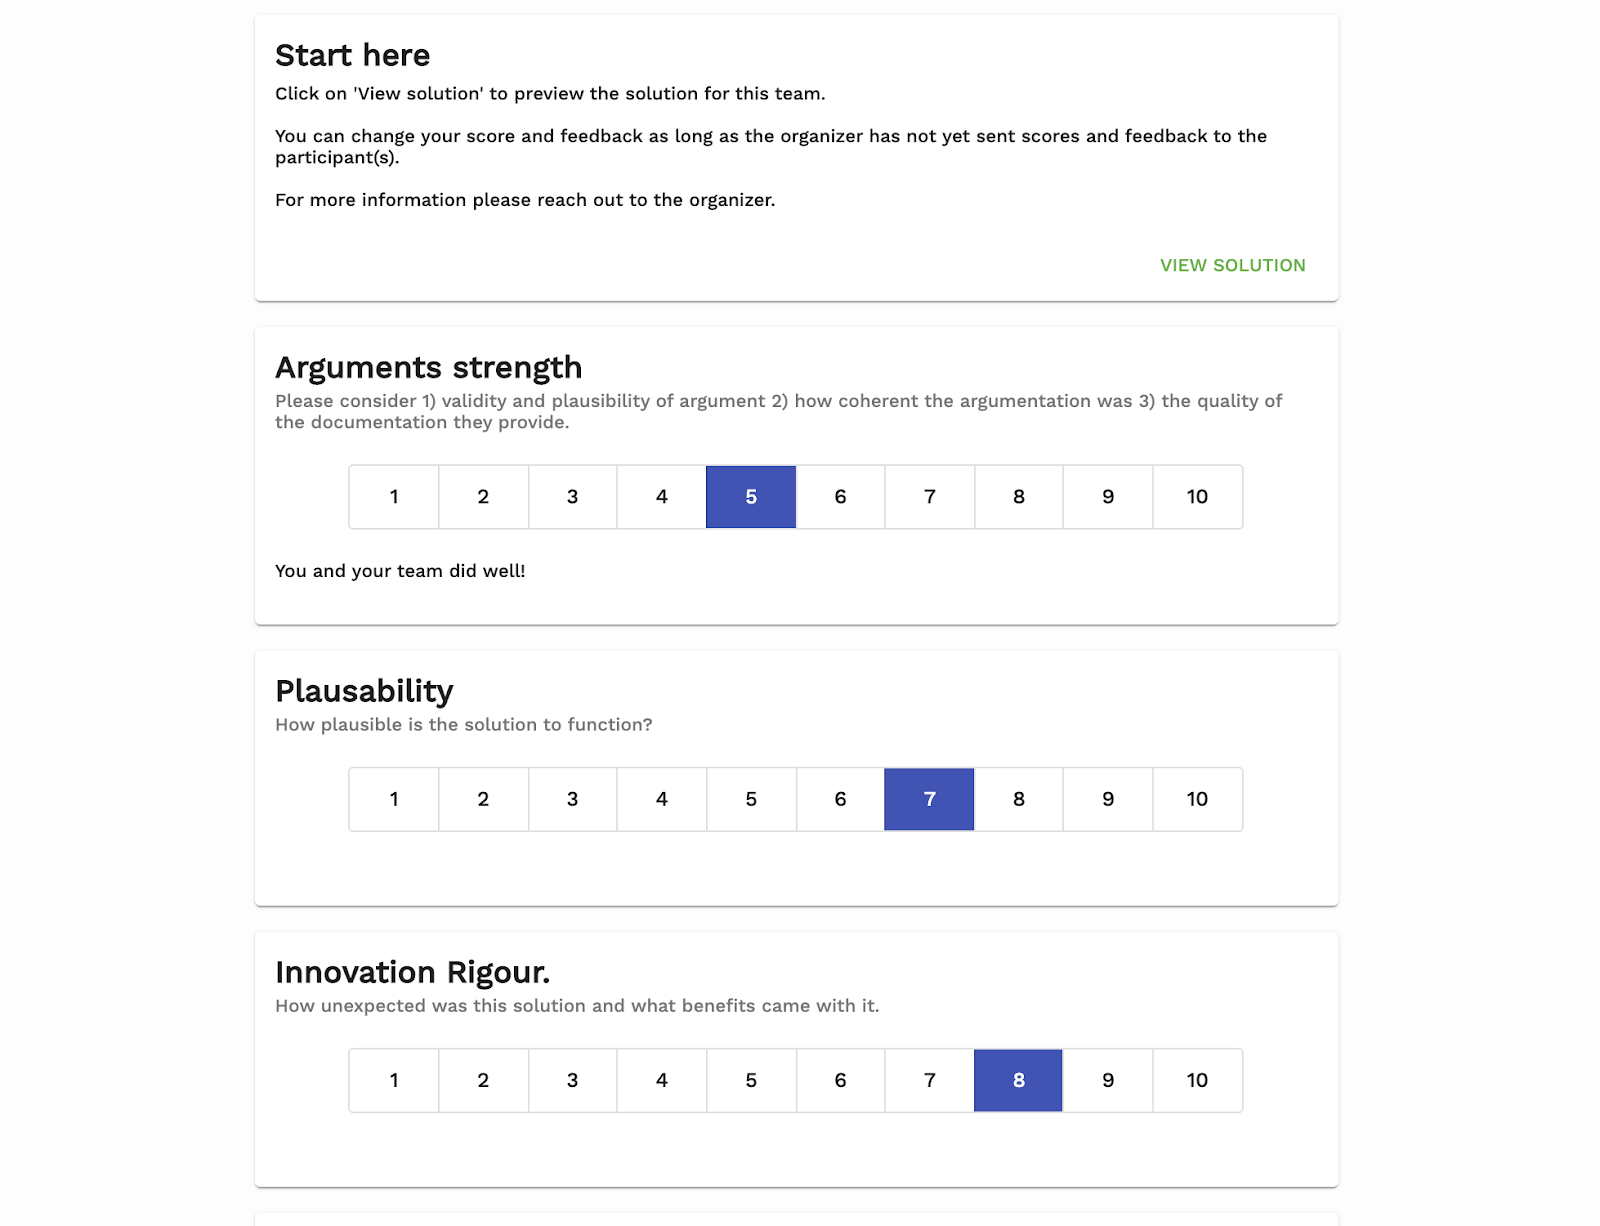Edit the 'You and your team did well!' feedback
This screenshot has width=1600, height=1226.
pyautogui.click(x=400, y=571)
